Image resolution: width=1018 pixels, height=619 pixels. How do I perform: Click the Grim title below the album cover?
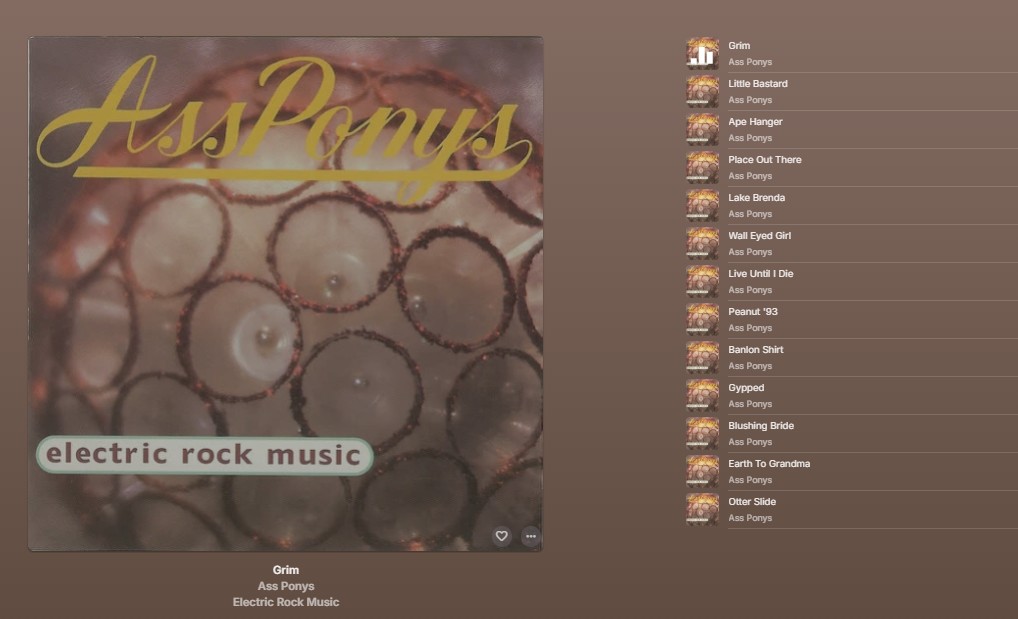[x=286, y=570]
